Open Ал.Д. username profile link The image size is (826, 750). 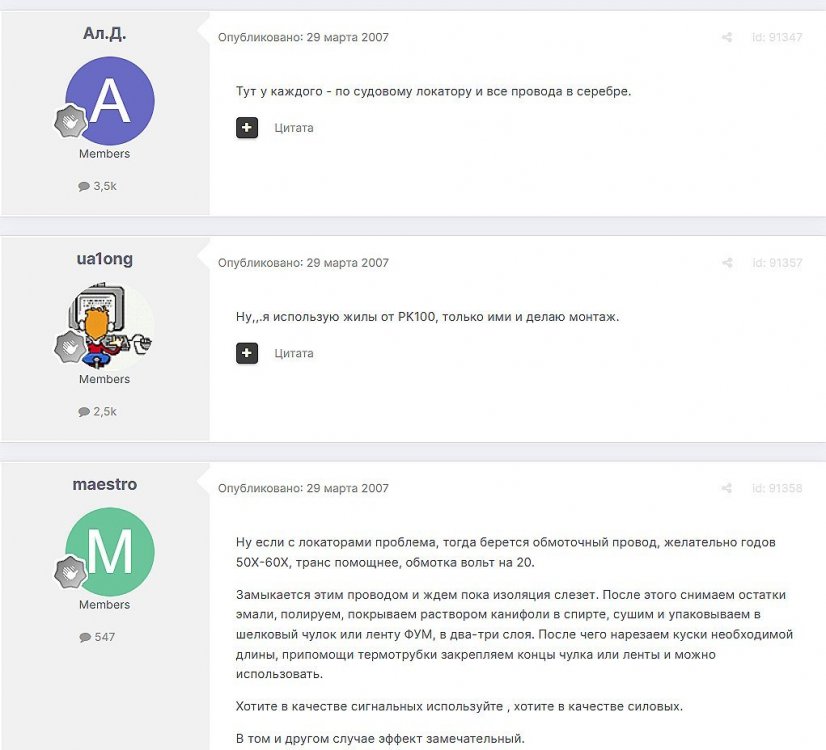point(104,33)
